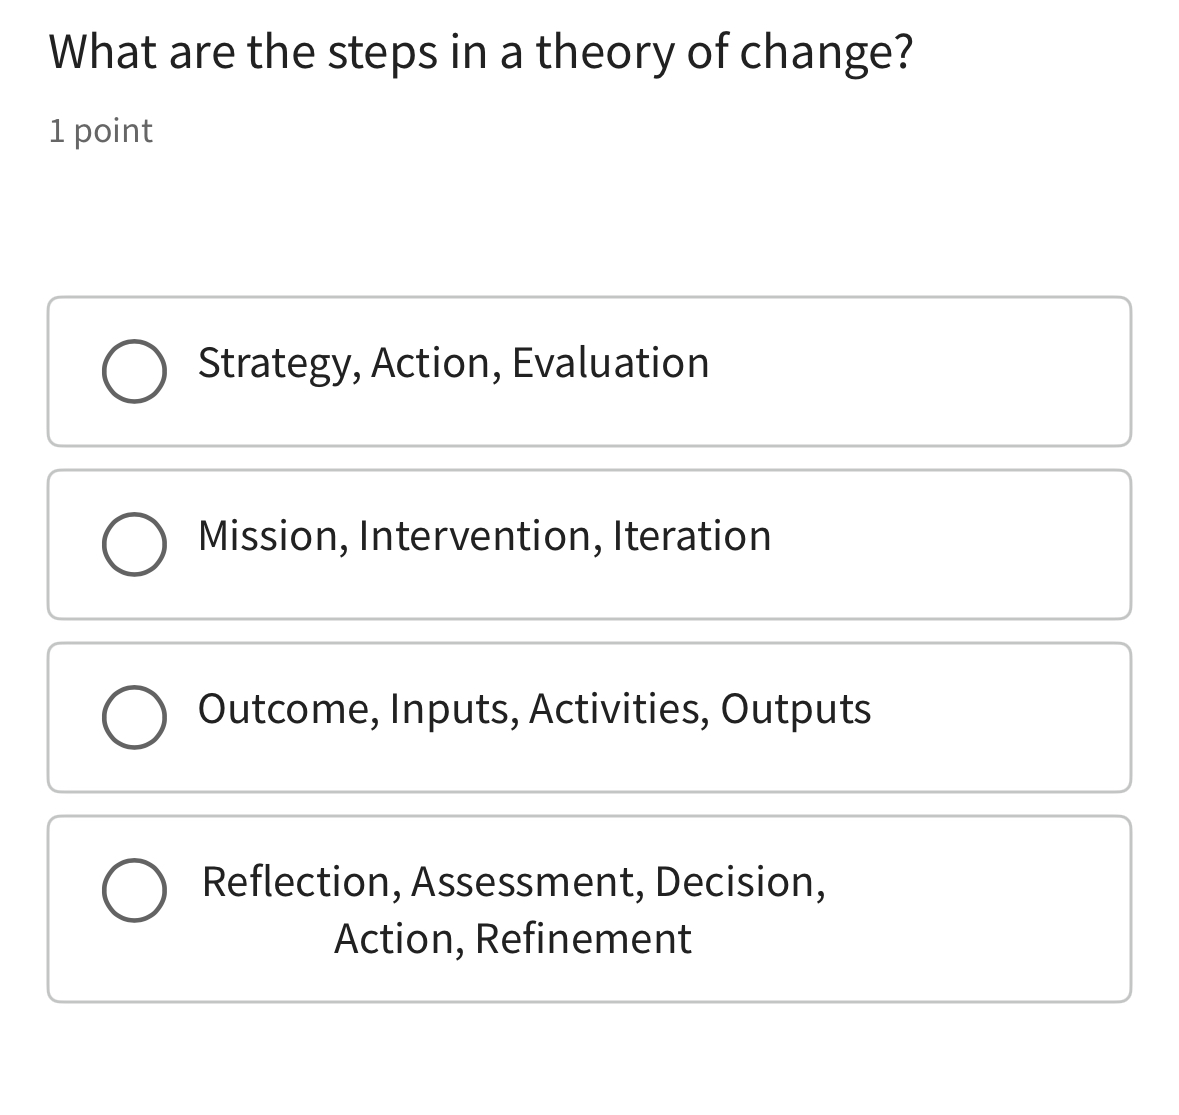The width and height of the screenshot is (1179, 1115).
Task: Select the 'Mission, Intervention, Iteration' radio button
Action: [x=134, y=545]
